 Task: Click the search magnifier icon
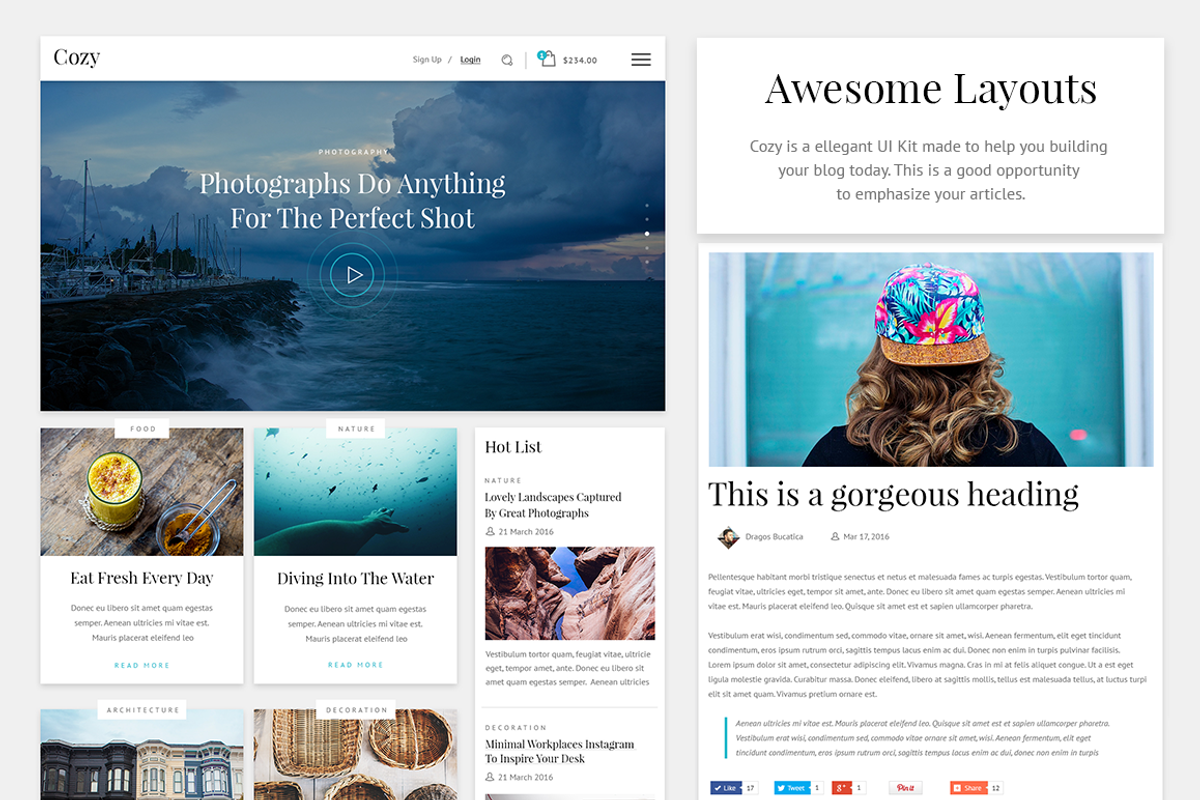pos(507,60)
